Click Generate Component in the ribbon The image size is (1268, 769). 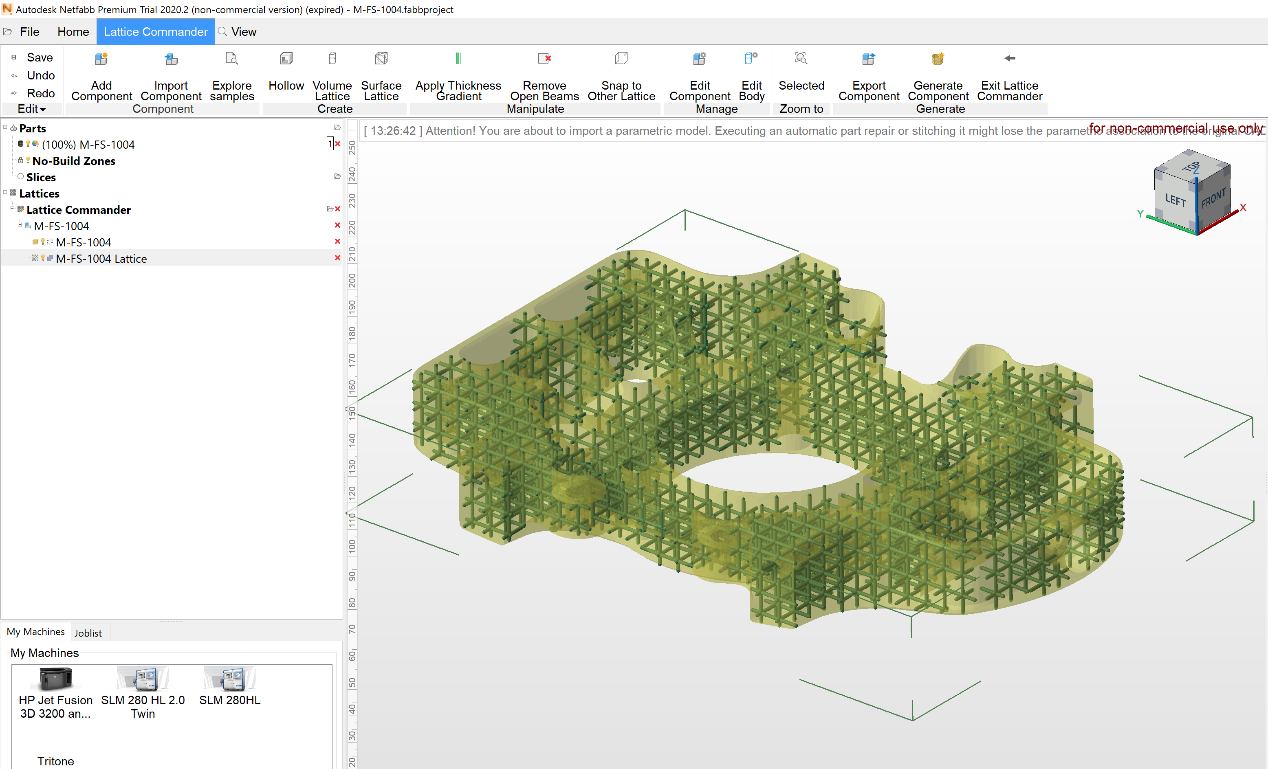click(x=938, y=75)
